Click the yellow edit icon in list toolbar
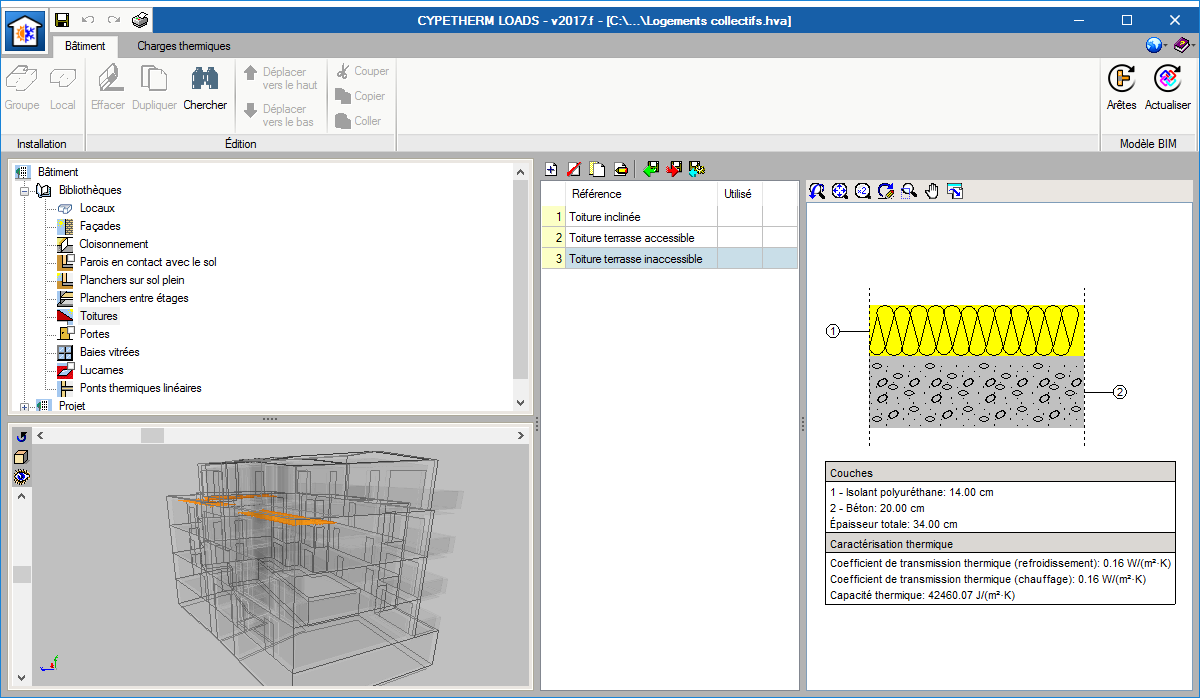This screenshot has height=698, width=1200. 620,169
